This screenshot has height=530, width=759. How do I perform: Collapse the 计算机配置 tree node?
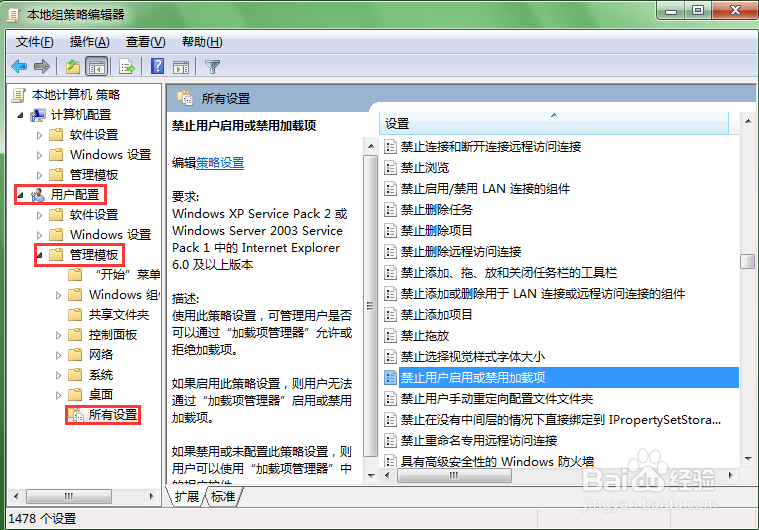pos(20,115)
